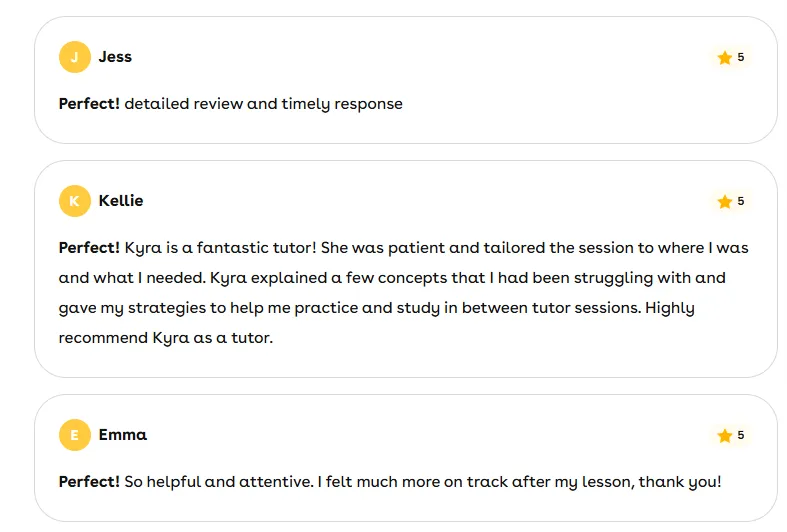The image size is (787, 532).
Task: Select the reviewer name Emma
Action: pos(122,435)
